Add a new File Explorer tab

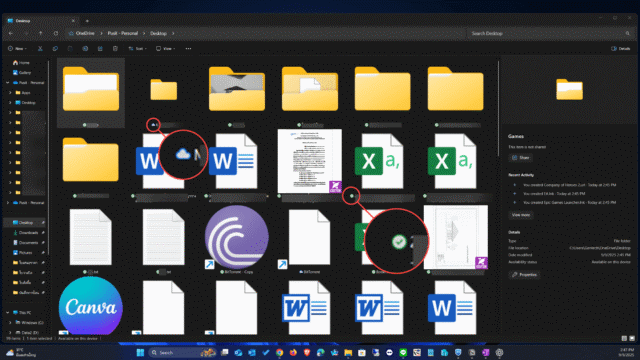pyautogui.click(x=87, y=20)
